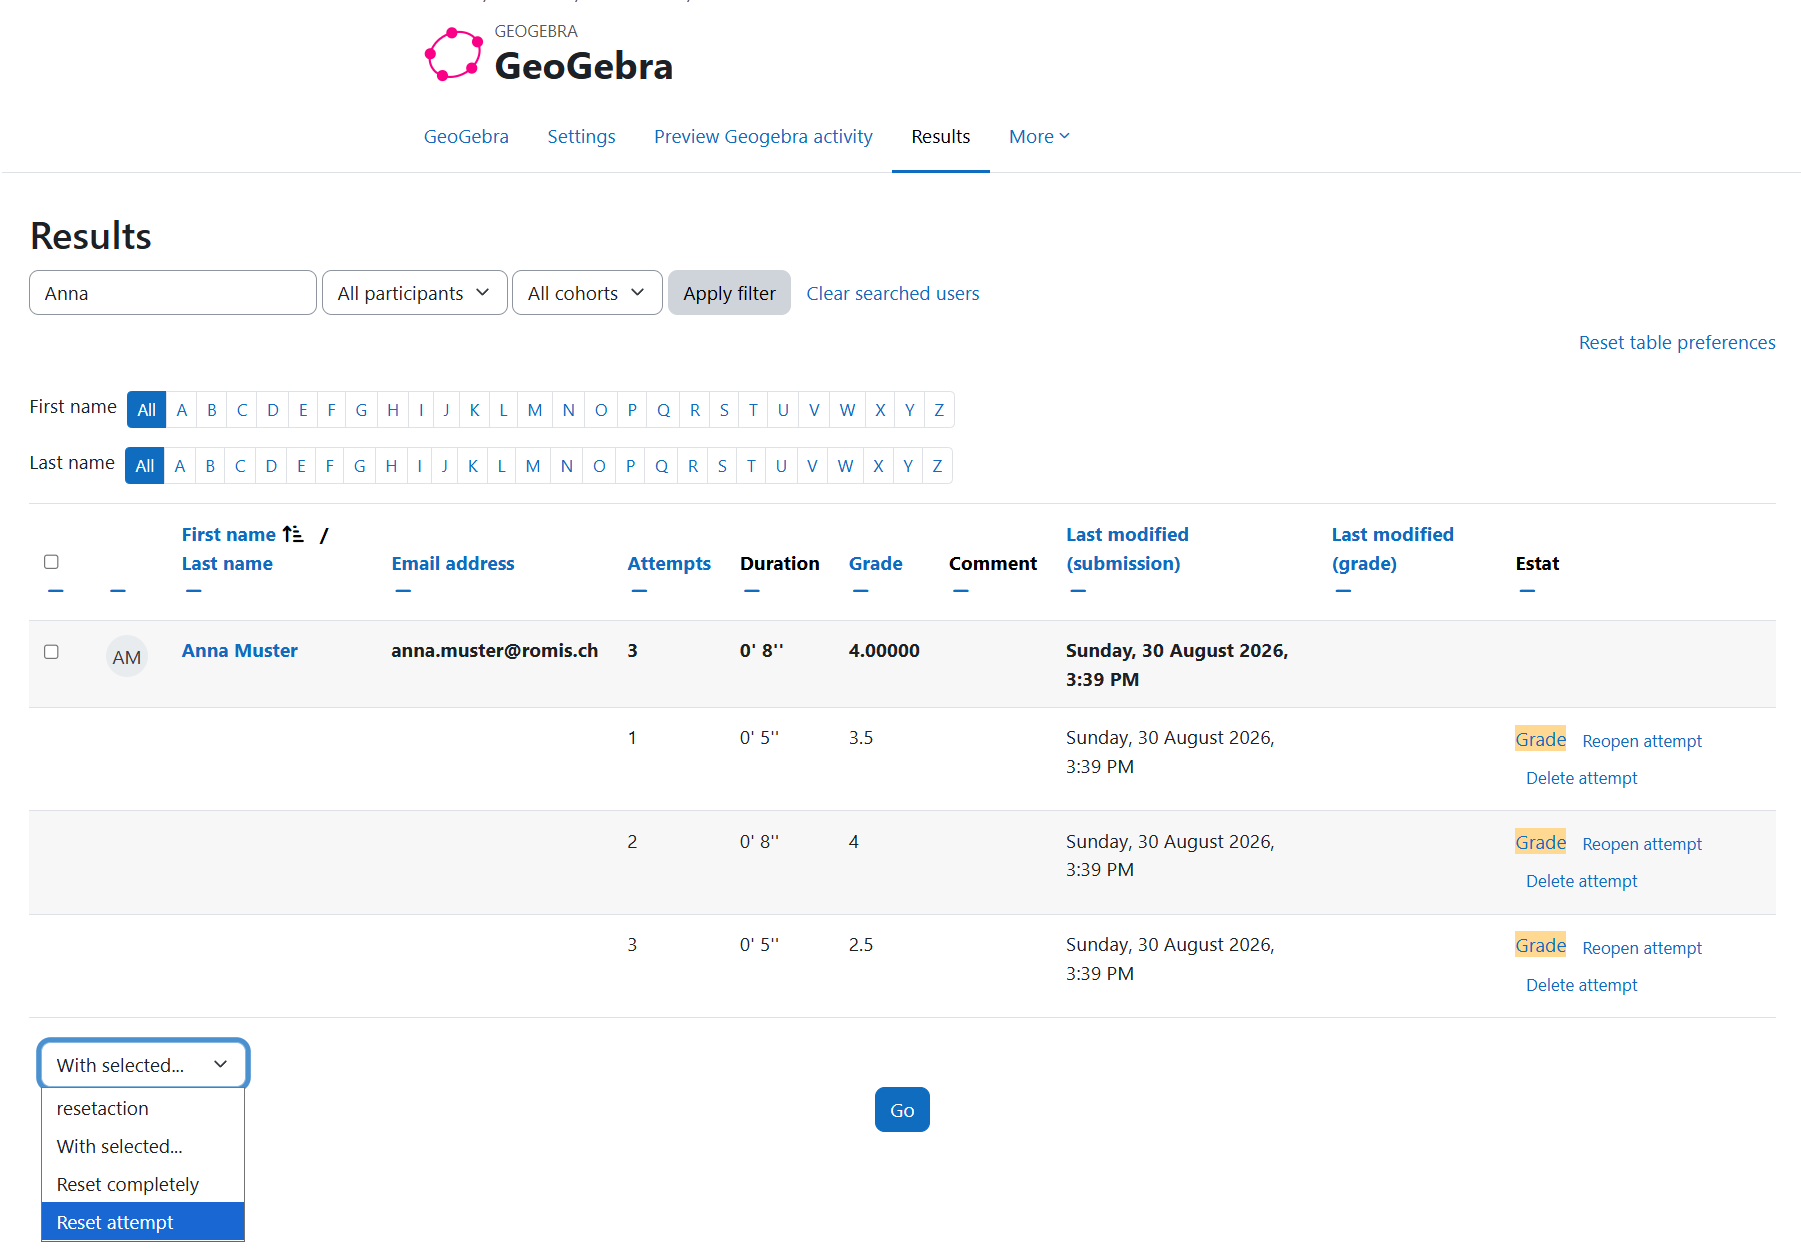Click the GeoGebra logo icon
Image resolution: width=1801 pixels, height=1255 pixels.
click(453, 55)
